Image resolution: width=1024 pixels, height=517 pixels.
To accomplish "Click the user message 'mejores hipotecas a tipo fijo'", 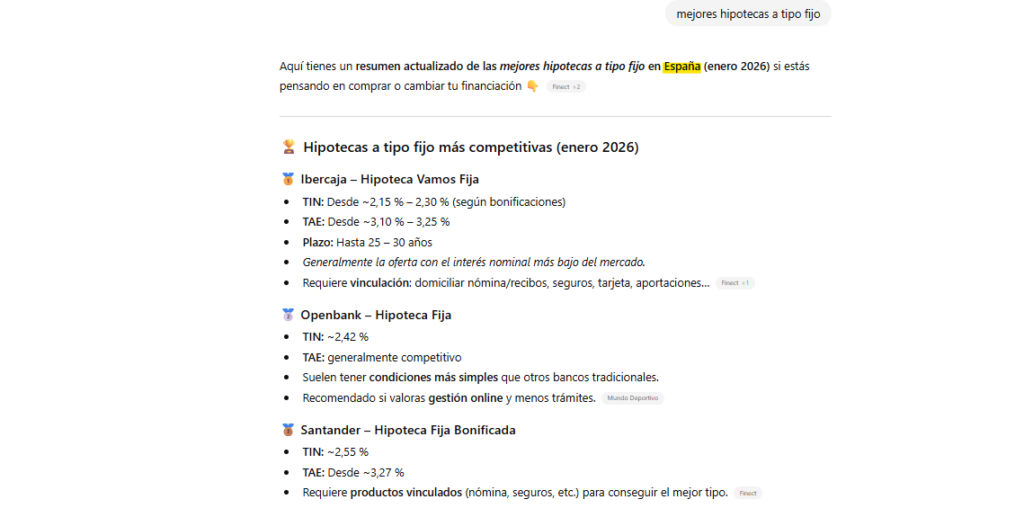I will (x=748, y=14).
